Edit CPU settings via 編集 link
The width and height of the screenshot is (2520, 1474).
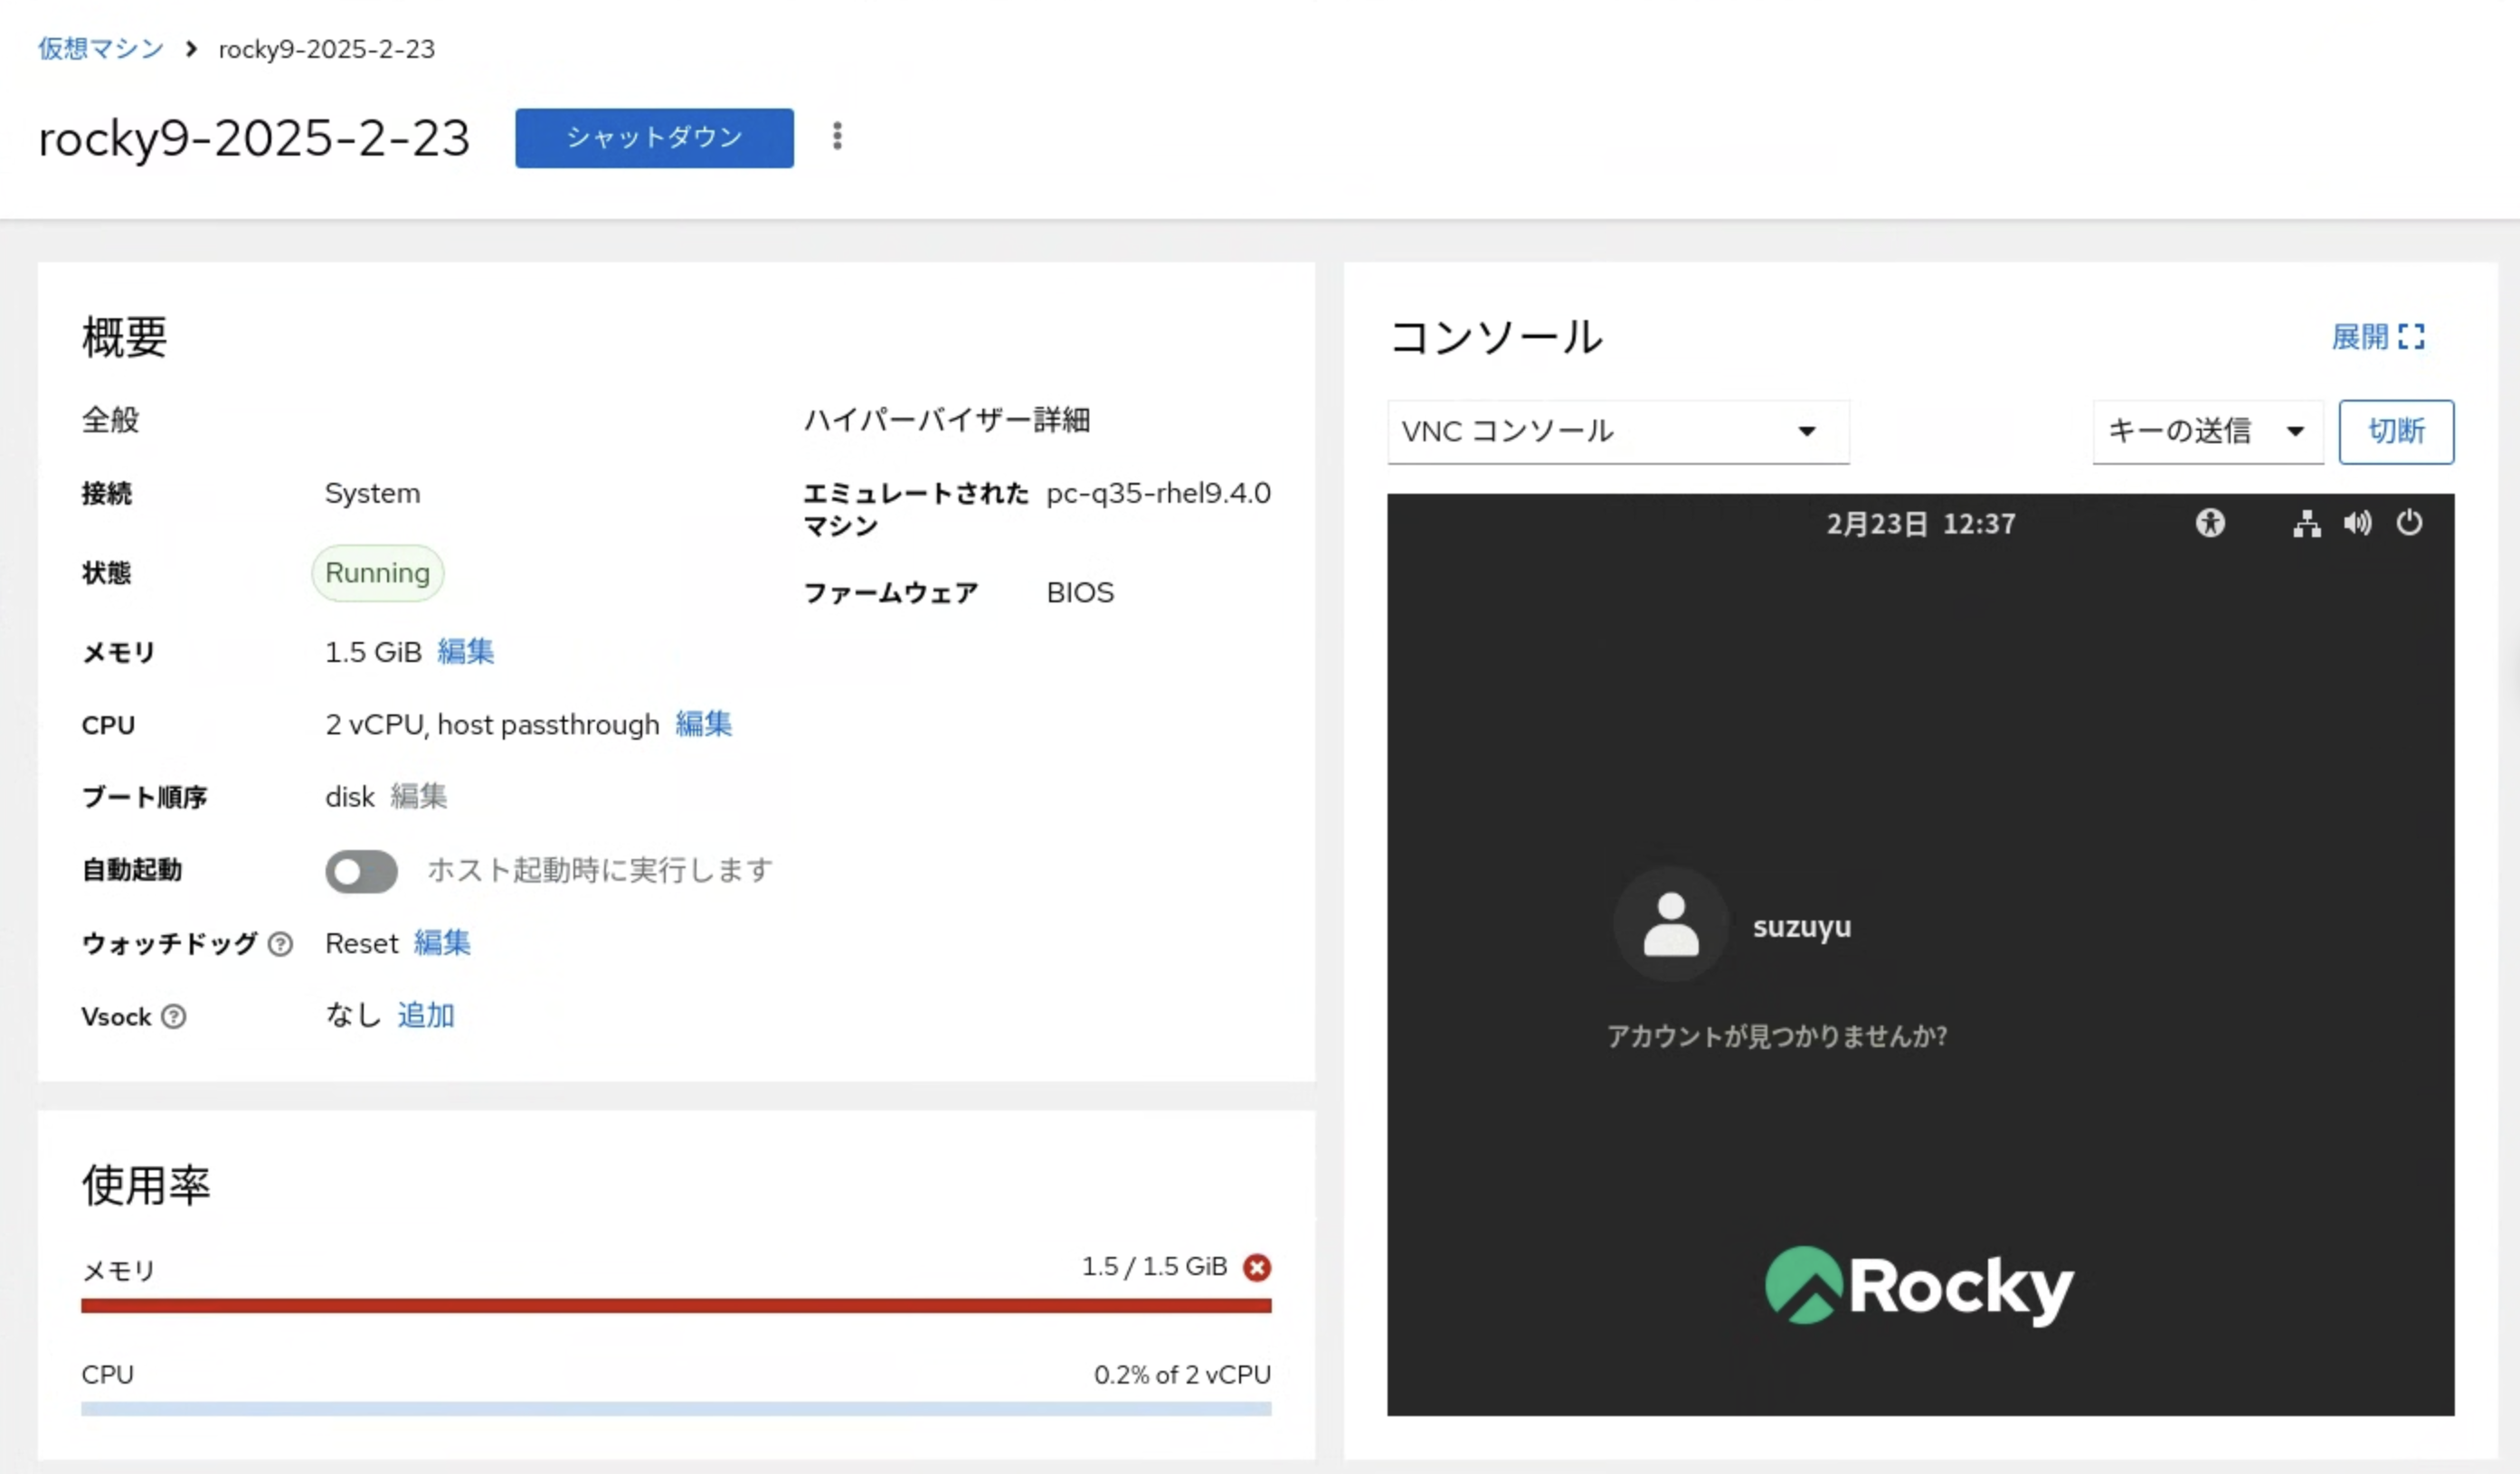(703, 724)
